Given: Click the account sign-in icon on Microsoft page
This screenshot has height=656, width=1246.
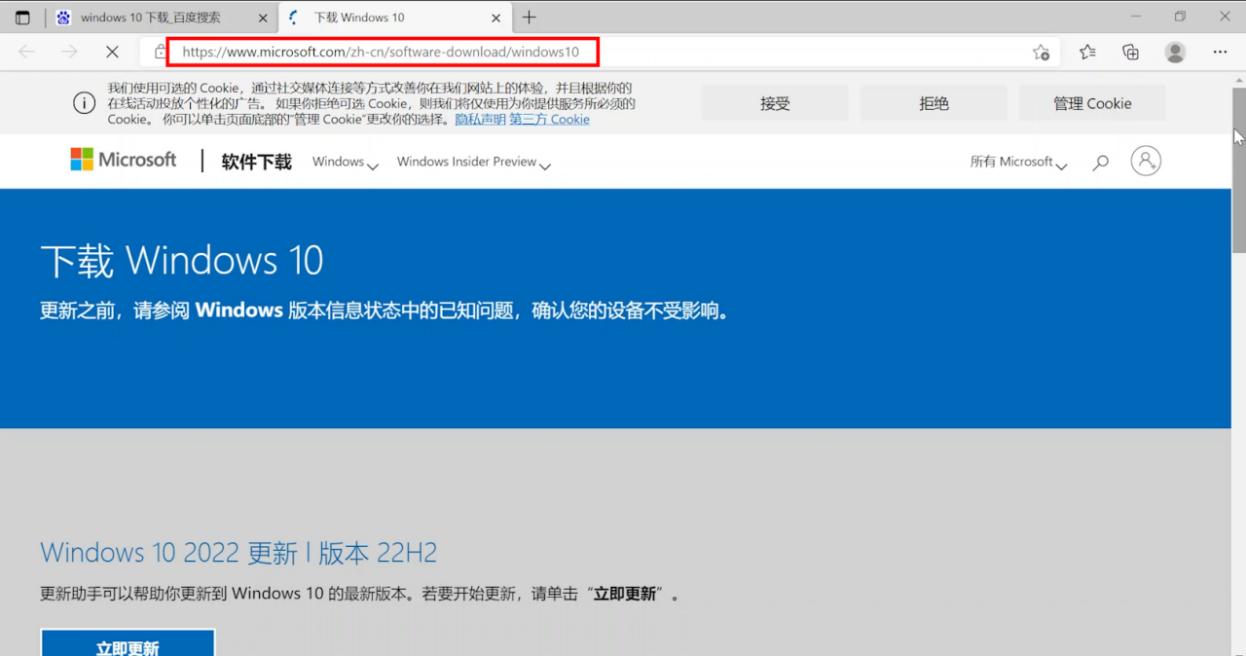Looking at the screenshot, I should (x=1146, y=161).
